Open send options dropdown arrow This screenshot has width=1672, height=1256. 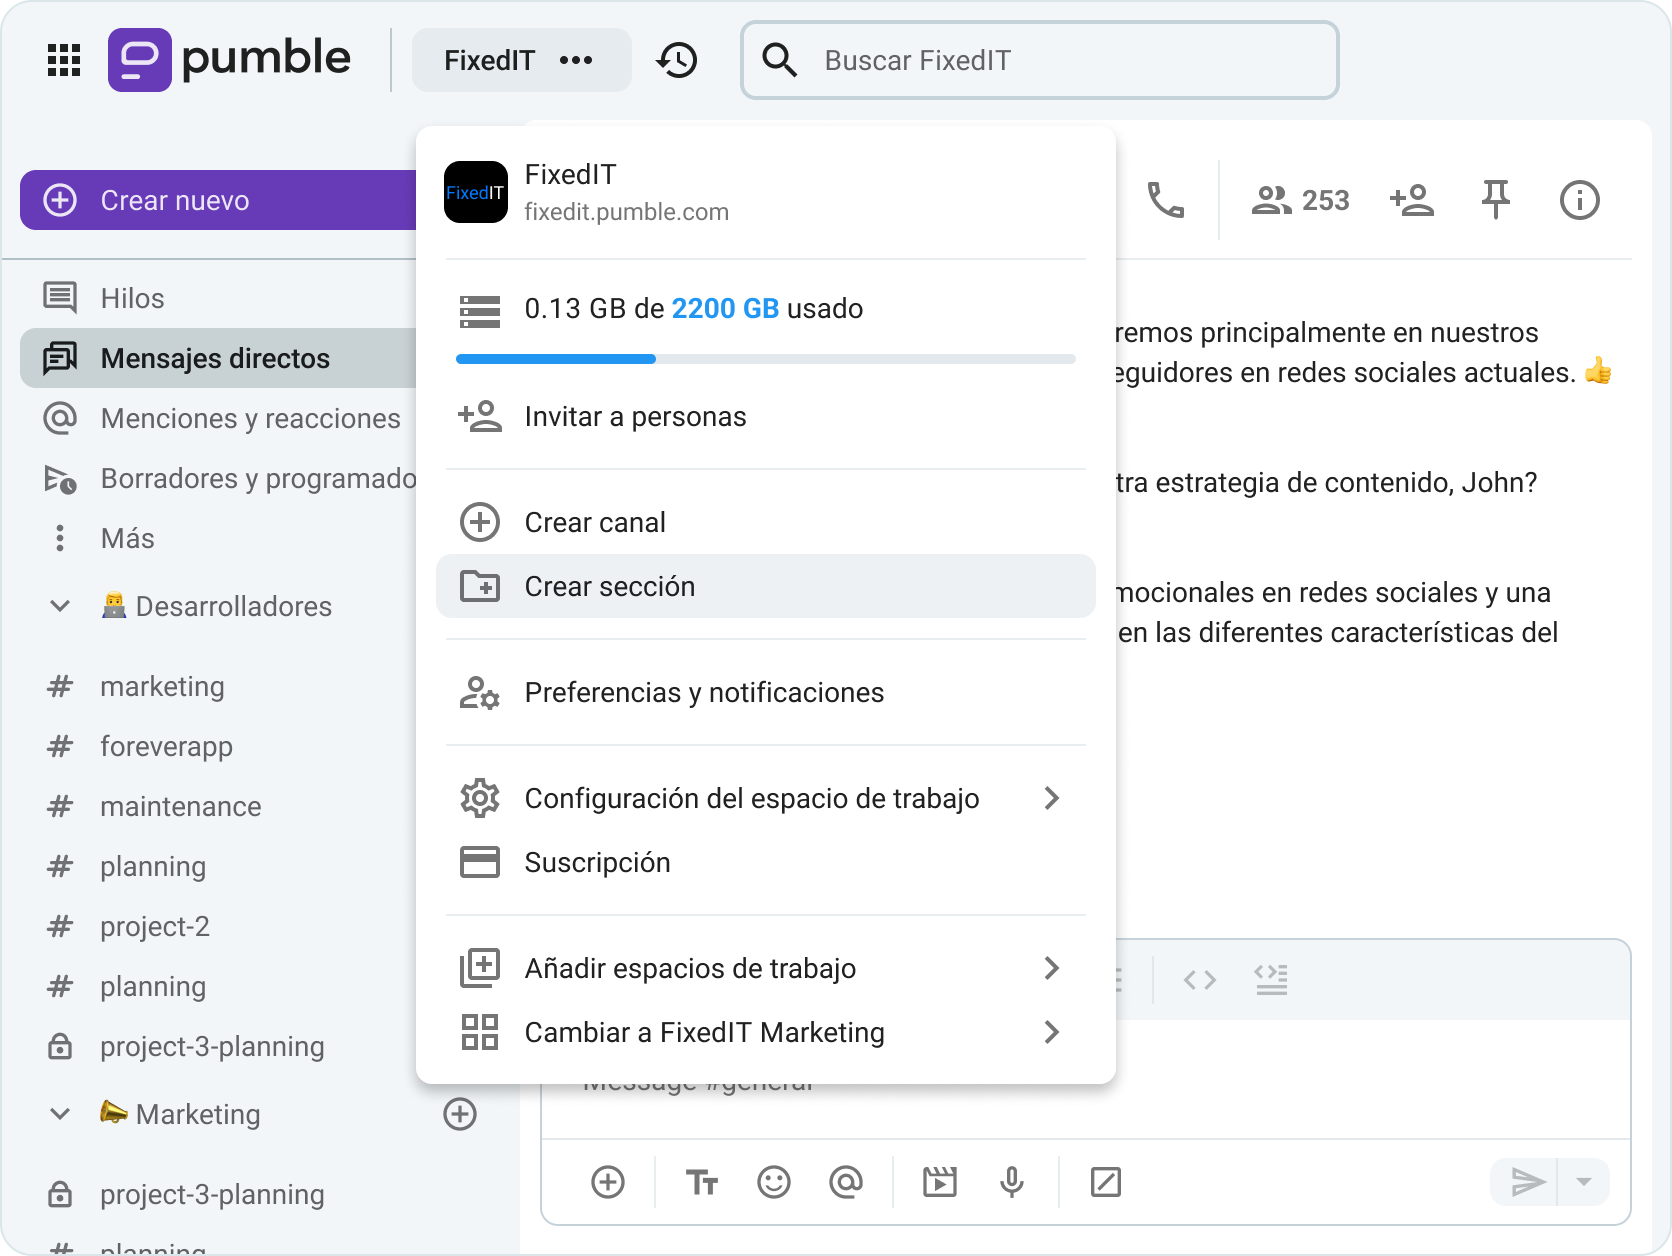point(1583,1182)
